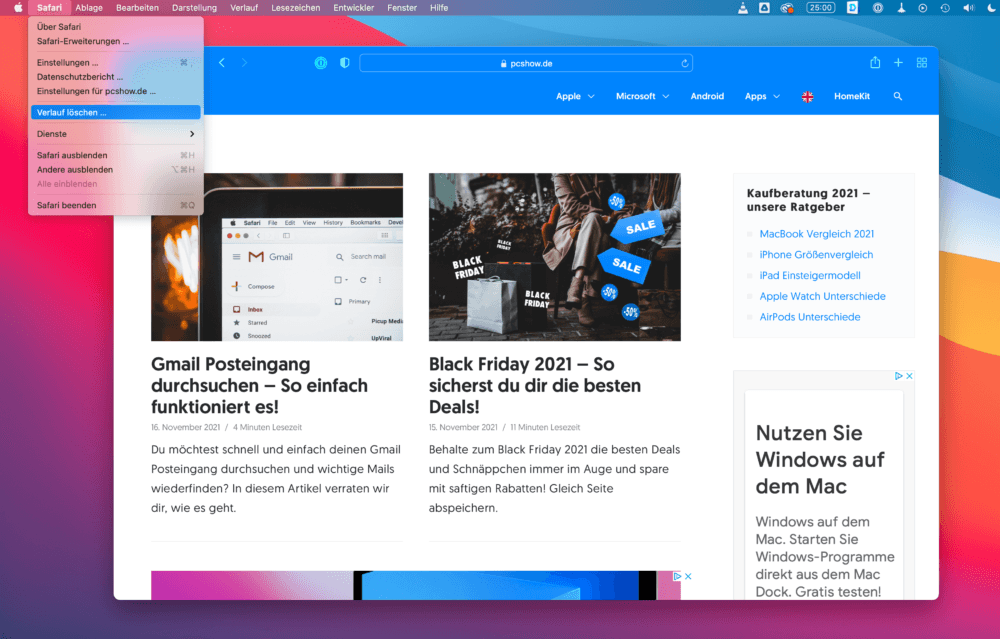Viewport: 1000px width, 639px height.
Task: Open MacBook Vergleich 2021 link
Action: (816, 234)
